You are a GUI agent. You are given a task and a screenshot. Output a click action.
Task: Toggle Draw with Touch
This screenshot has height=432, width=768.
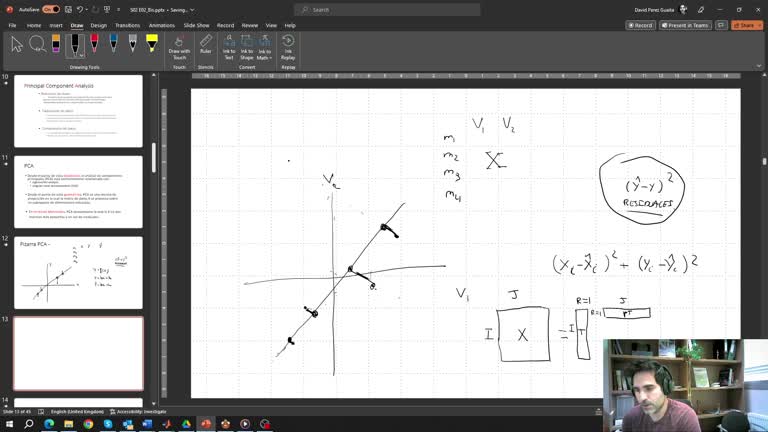point(179,47)
